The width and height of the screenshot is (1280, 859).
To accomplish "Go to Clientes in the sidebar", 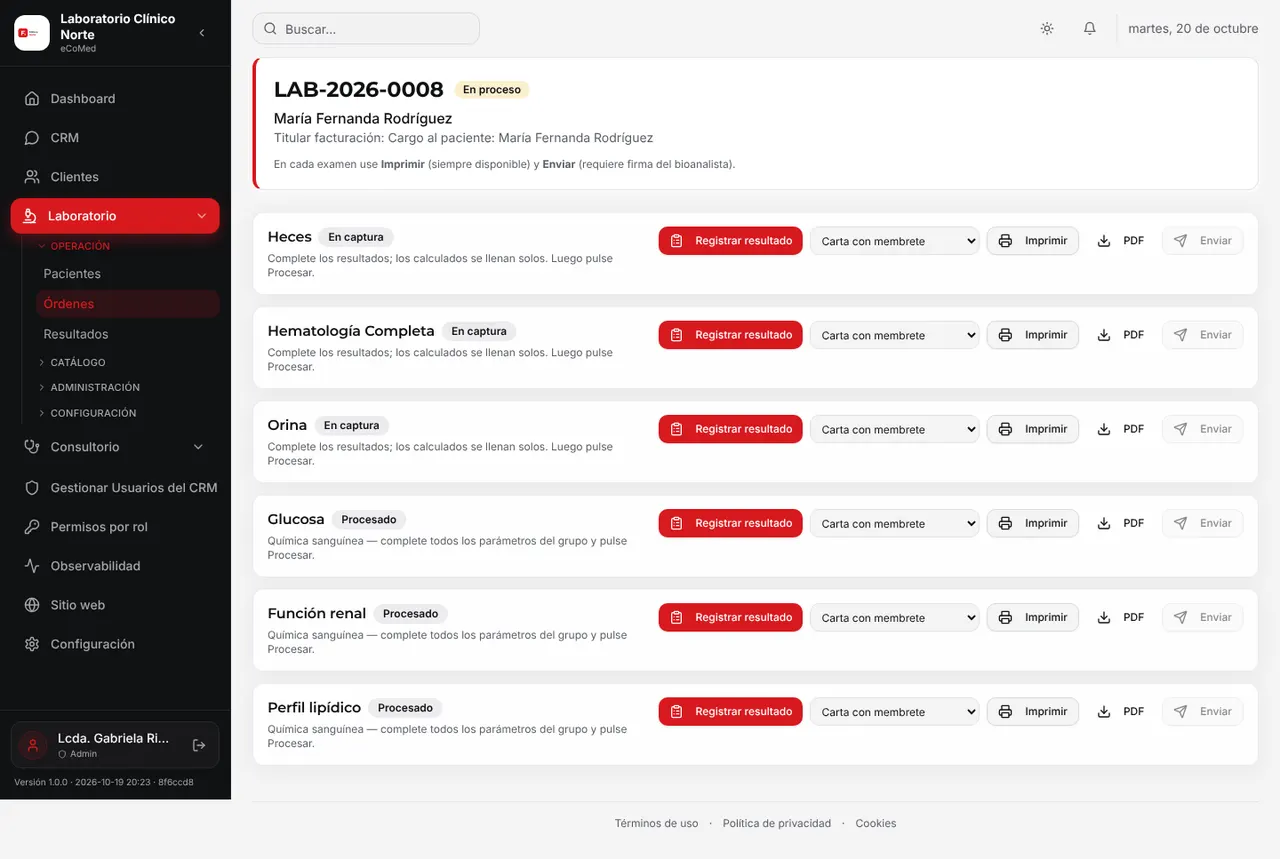I will click(x=115, y=176).
